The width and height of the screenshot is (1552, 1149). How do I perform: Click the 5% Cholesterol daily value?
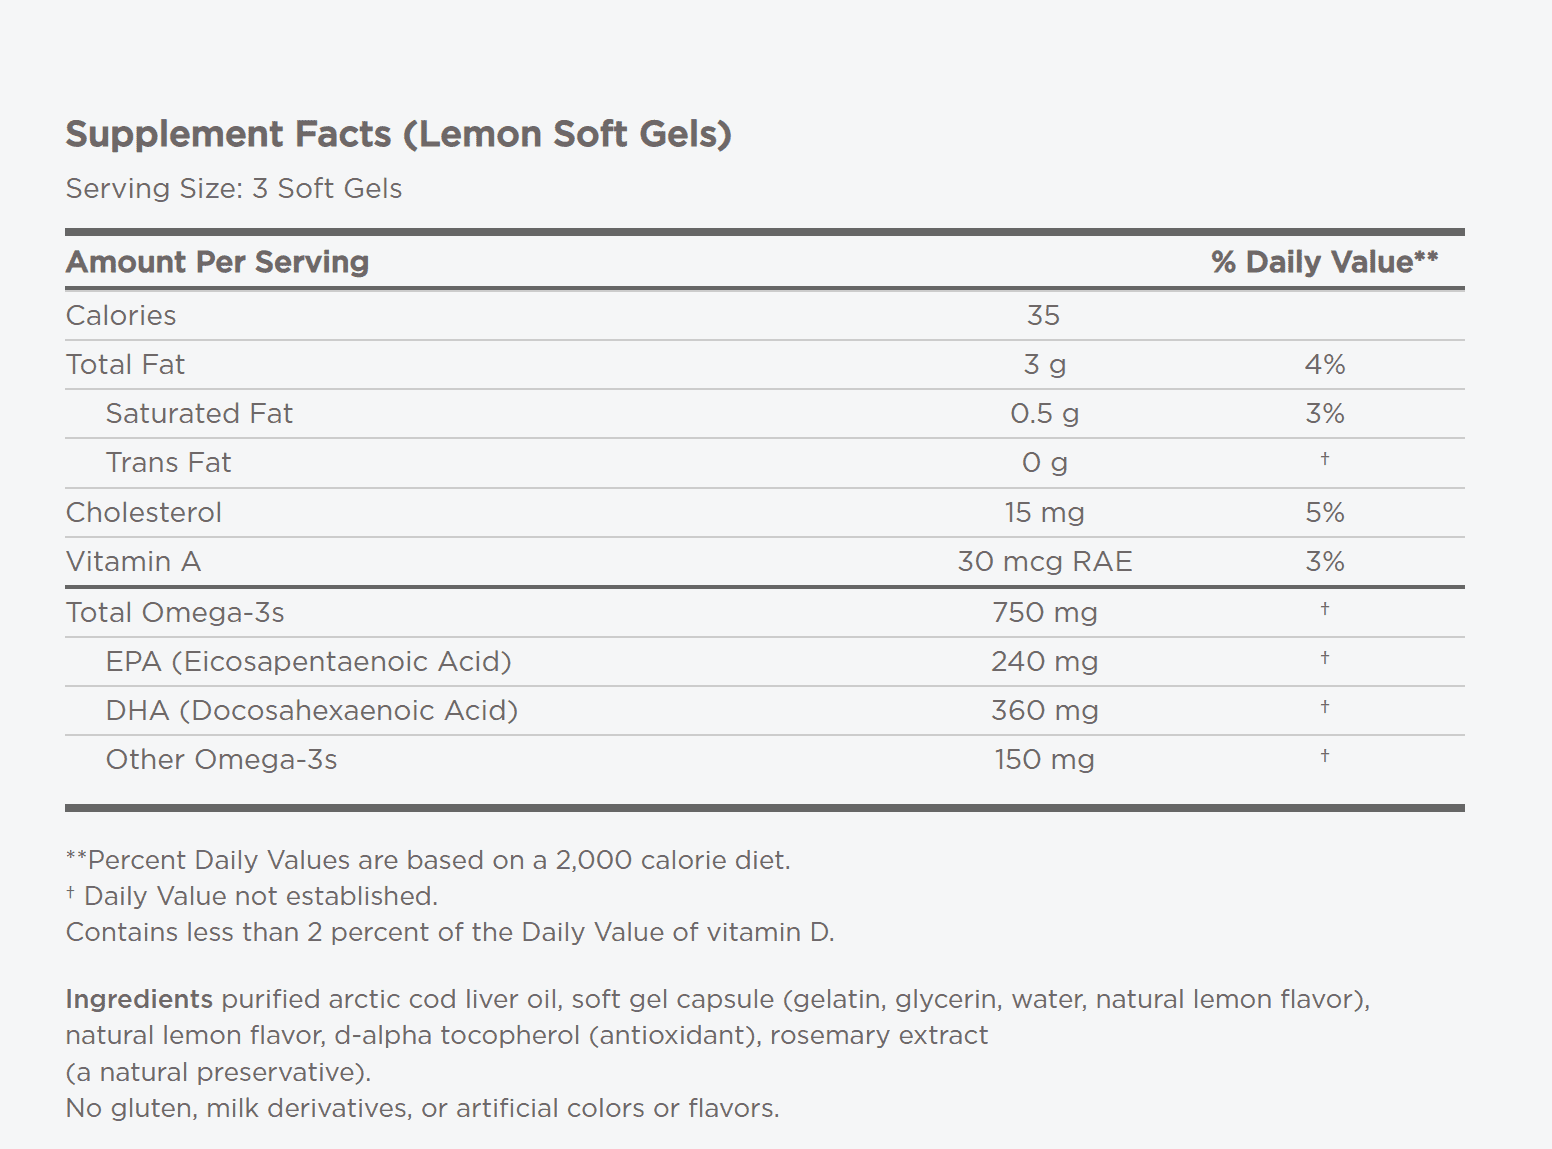(1324, 512)
